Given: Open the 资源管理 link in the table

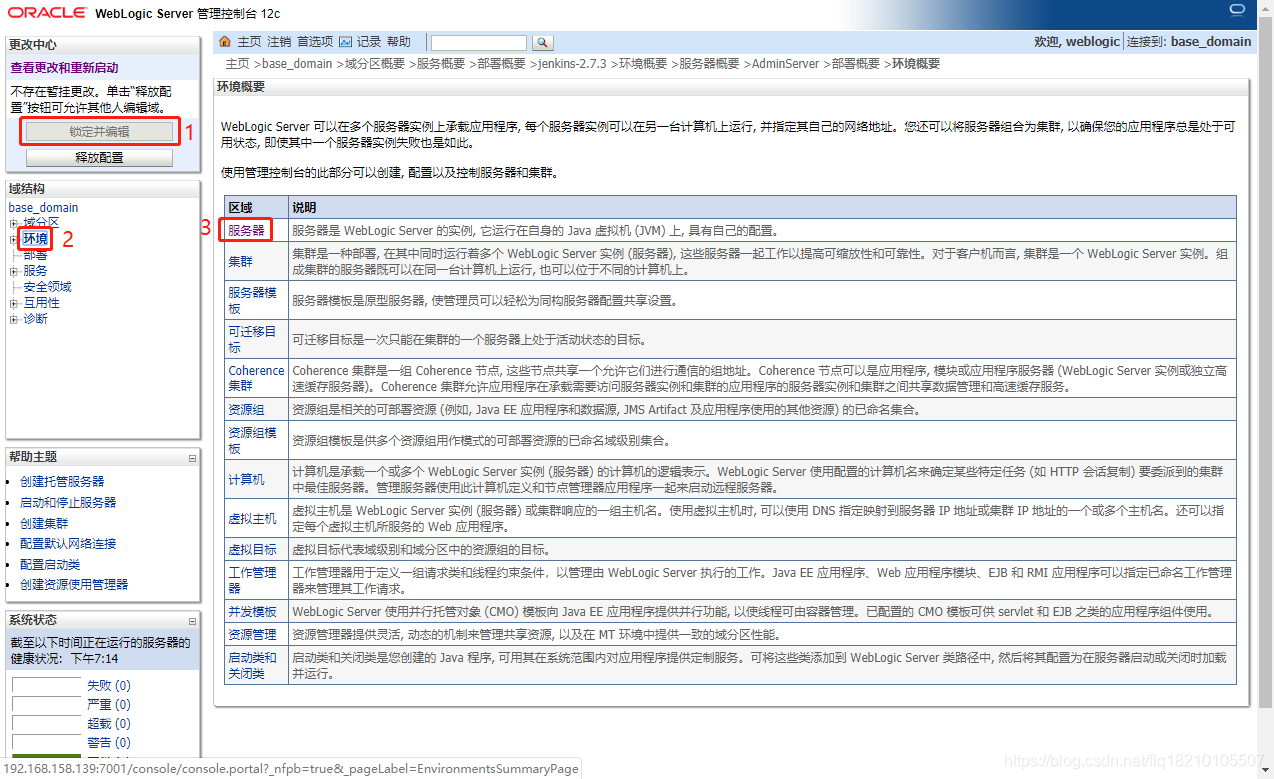Looking at the screenshot, I should pyautogui.click(x=252, y=634).
